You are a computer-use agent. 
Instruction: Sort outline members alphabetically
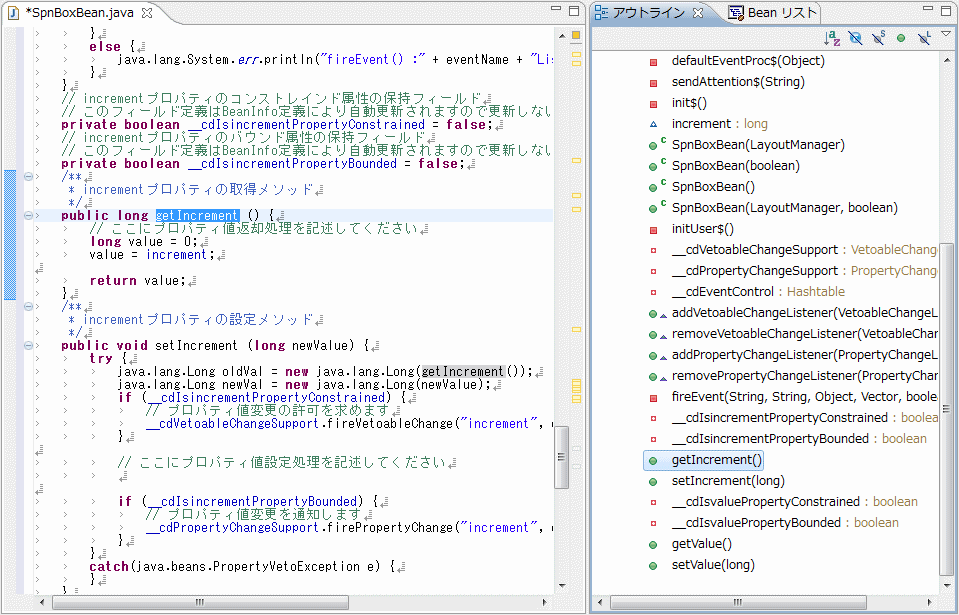coord(832,38)
